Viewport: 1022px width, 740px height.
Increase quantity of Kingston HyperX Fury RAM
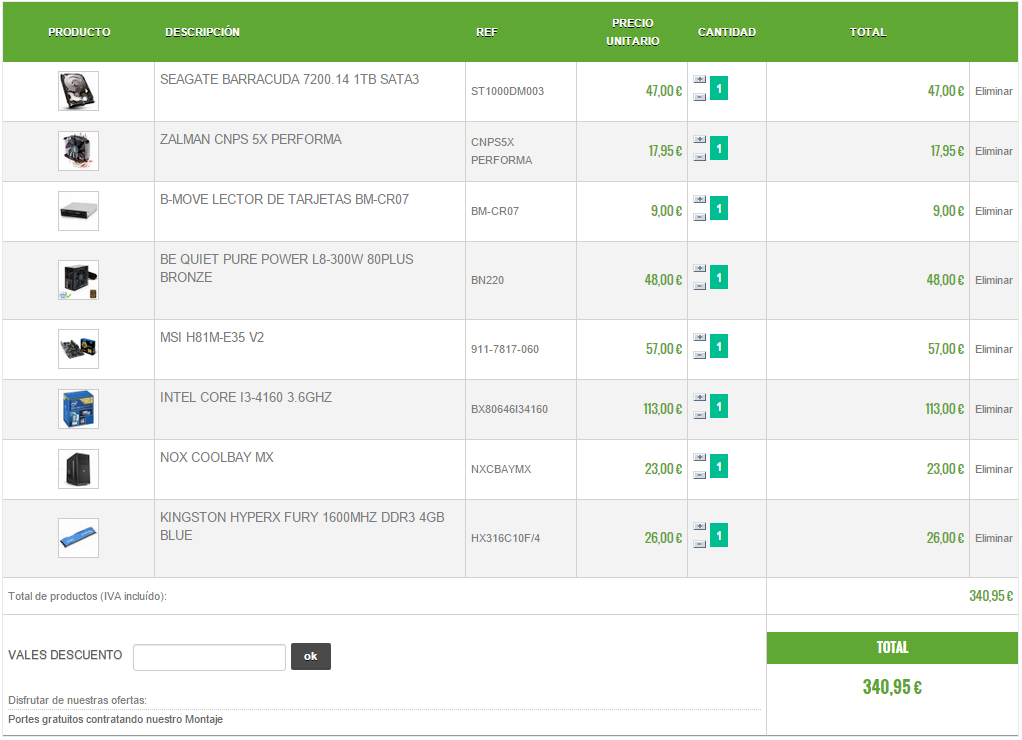699,527
